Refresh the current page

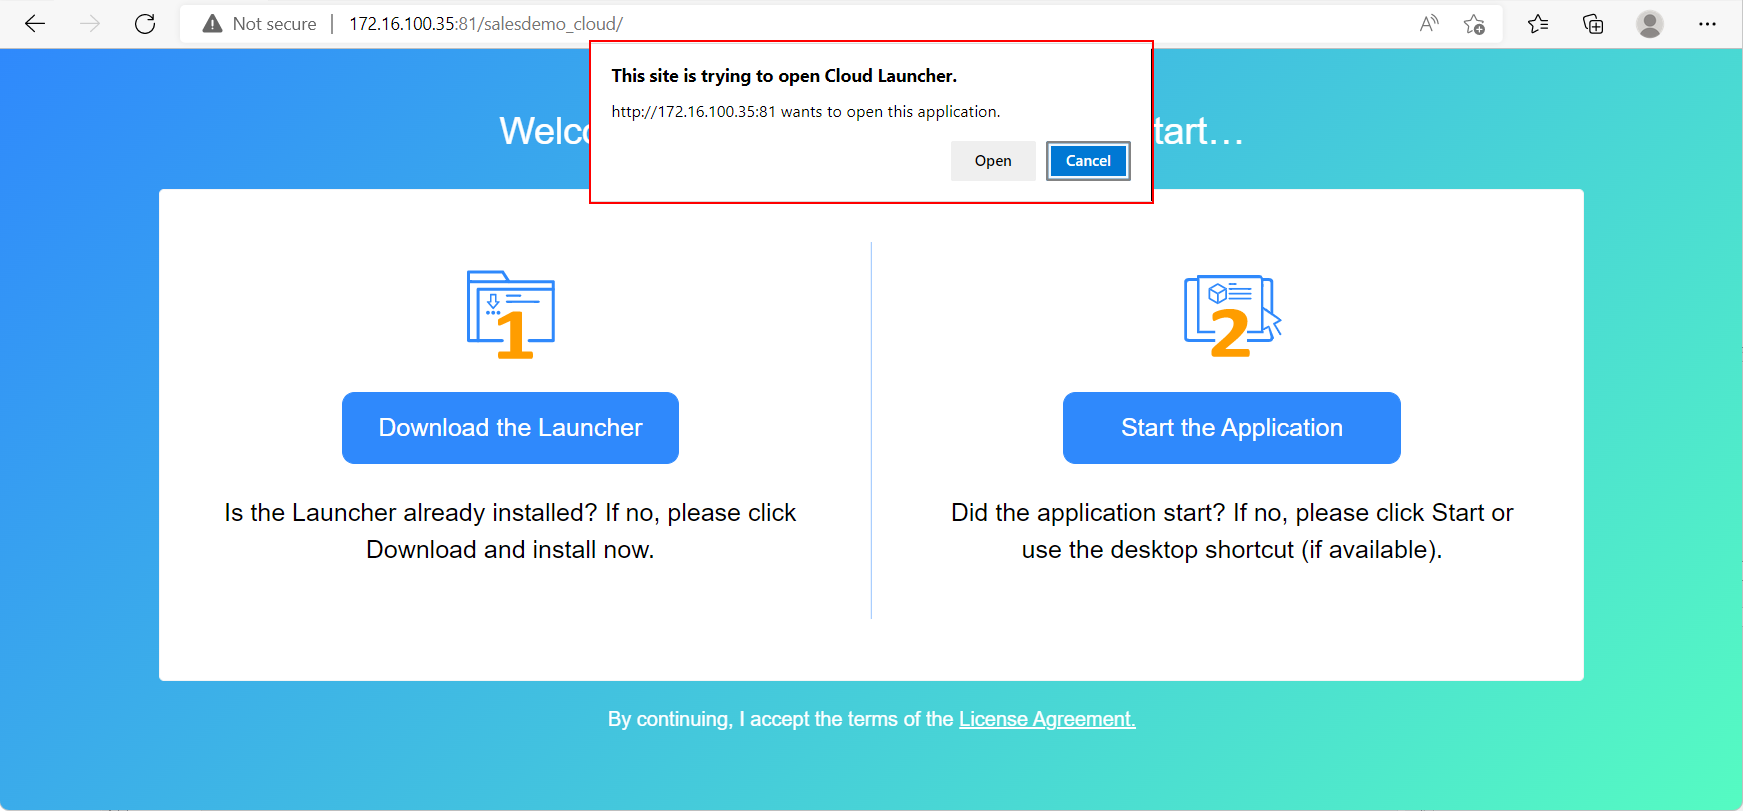click(145, 24)
